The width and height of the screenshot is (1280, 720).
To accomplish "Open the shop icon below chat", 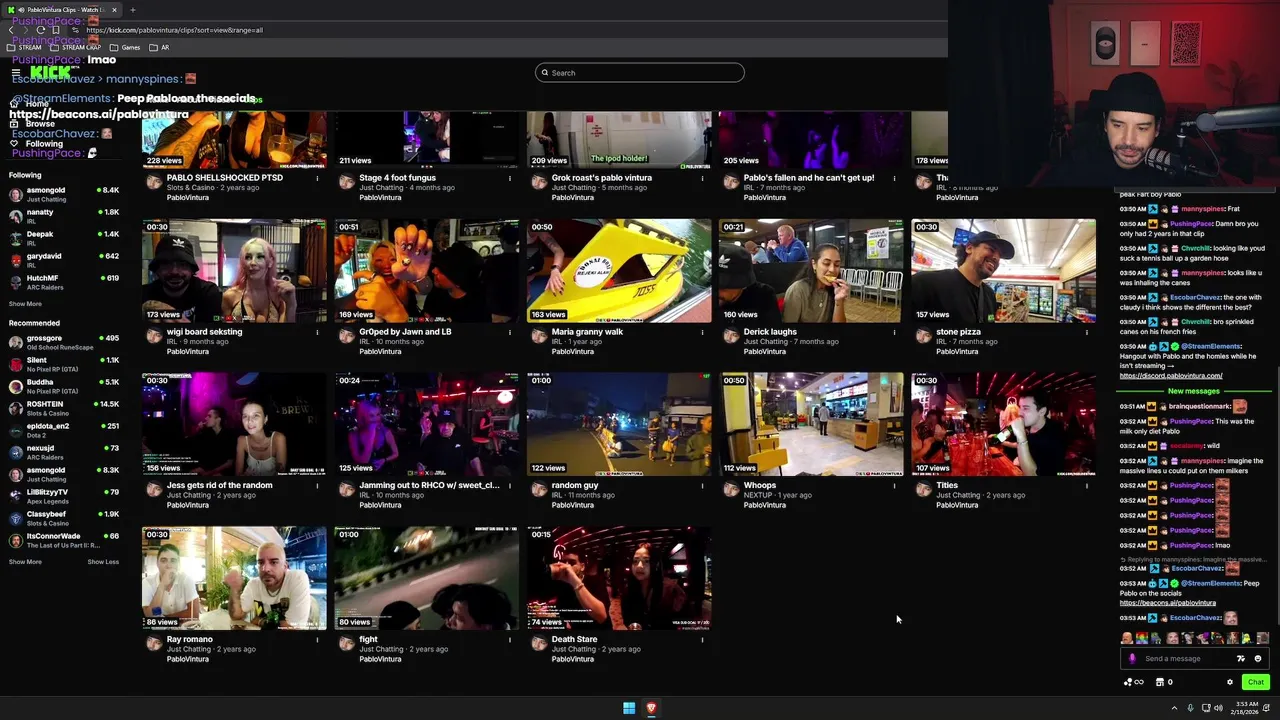I will [1160, 682].
